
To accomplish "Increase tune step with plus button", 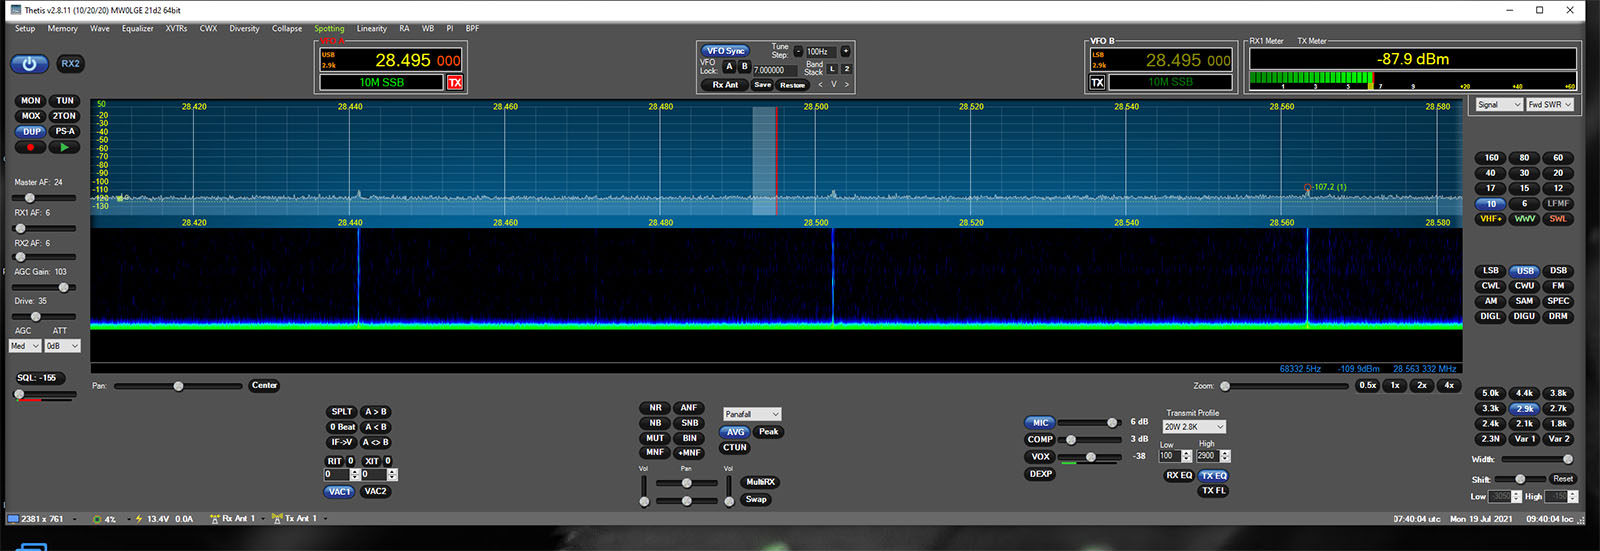I will pos(845,51).
